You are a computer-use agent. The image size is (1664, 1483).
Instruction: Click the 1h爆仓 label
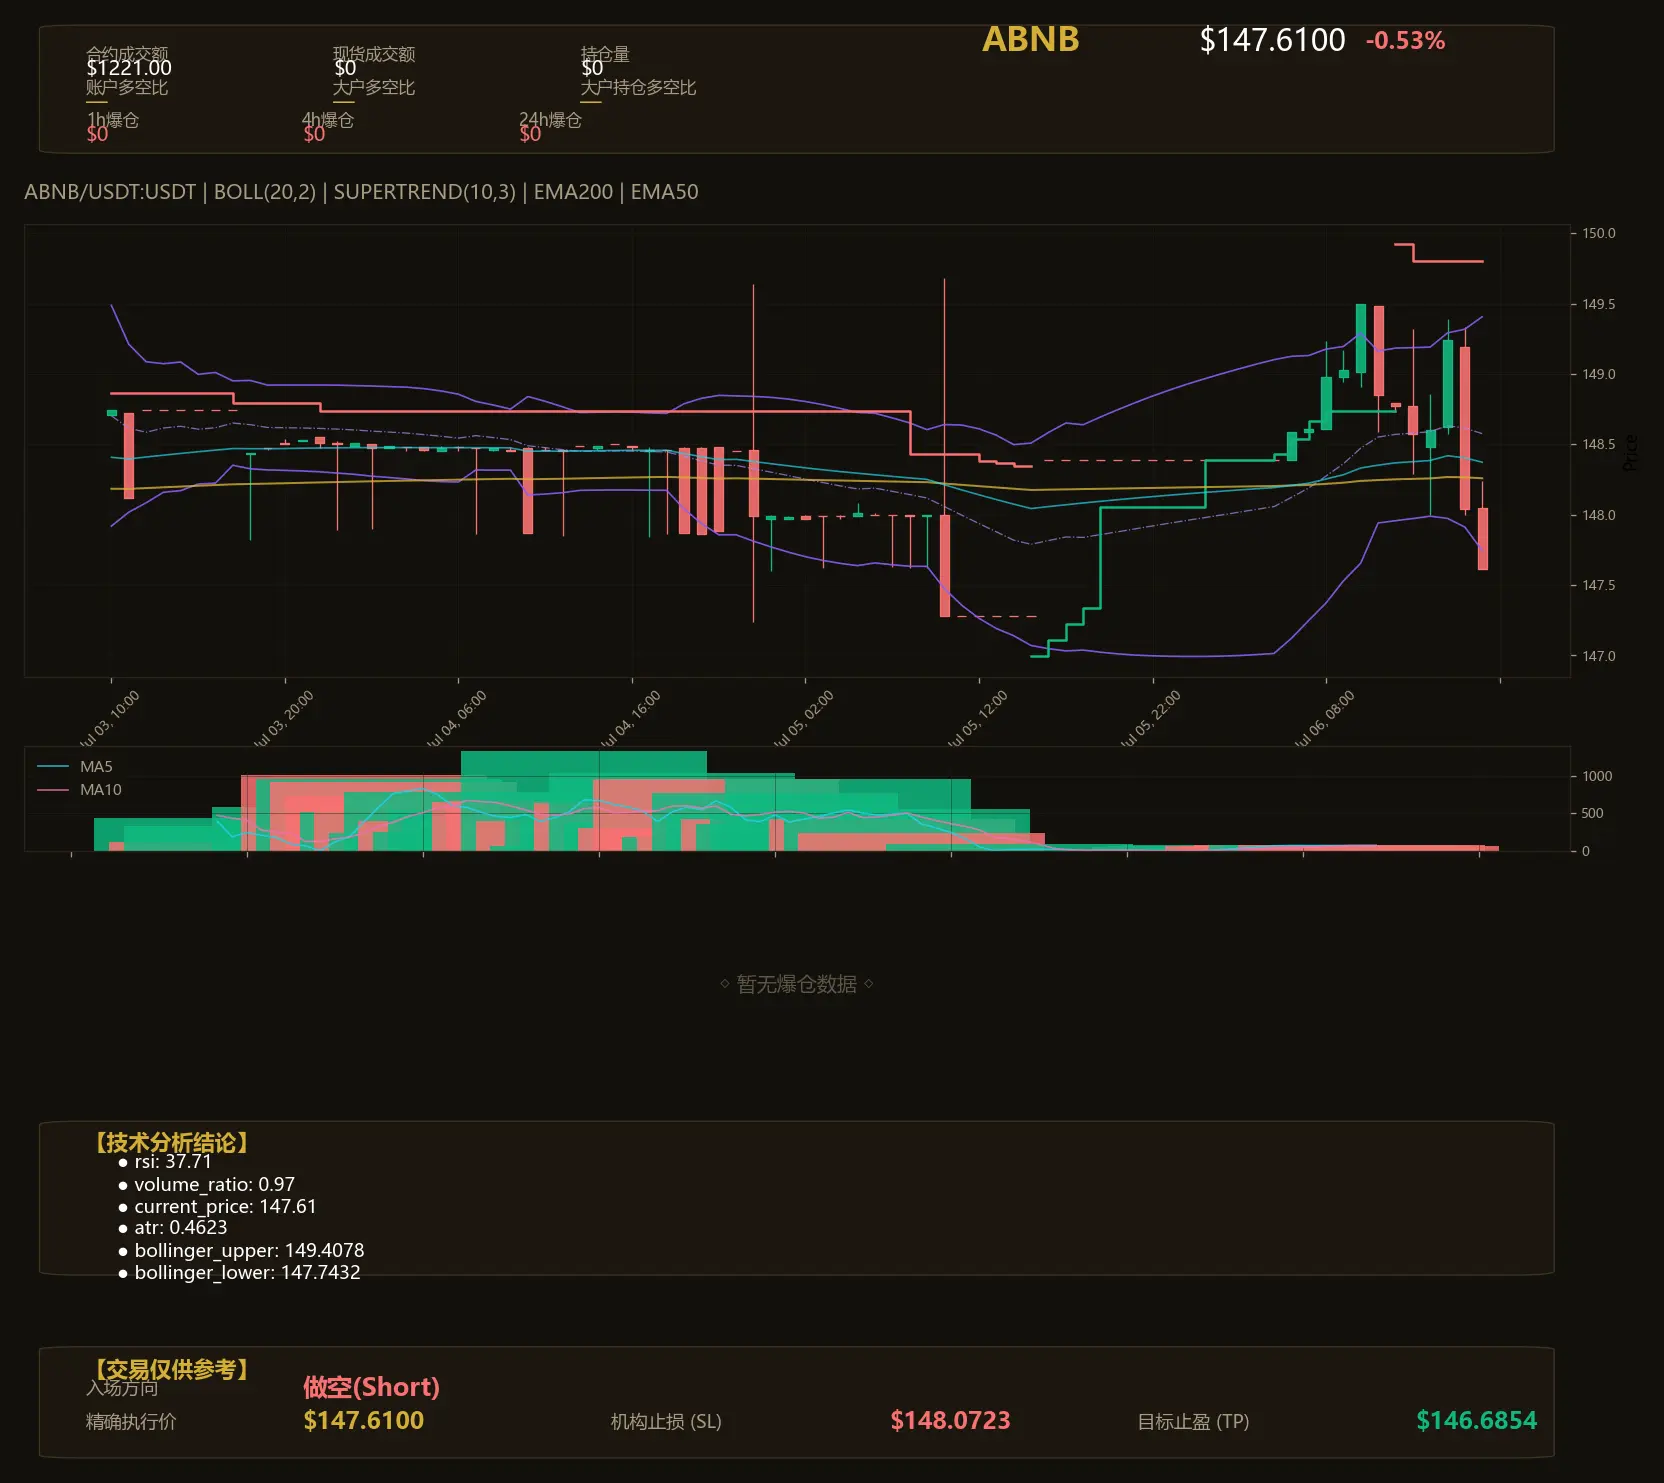click(113, 120)
